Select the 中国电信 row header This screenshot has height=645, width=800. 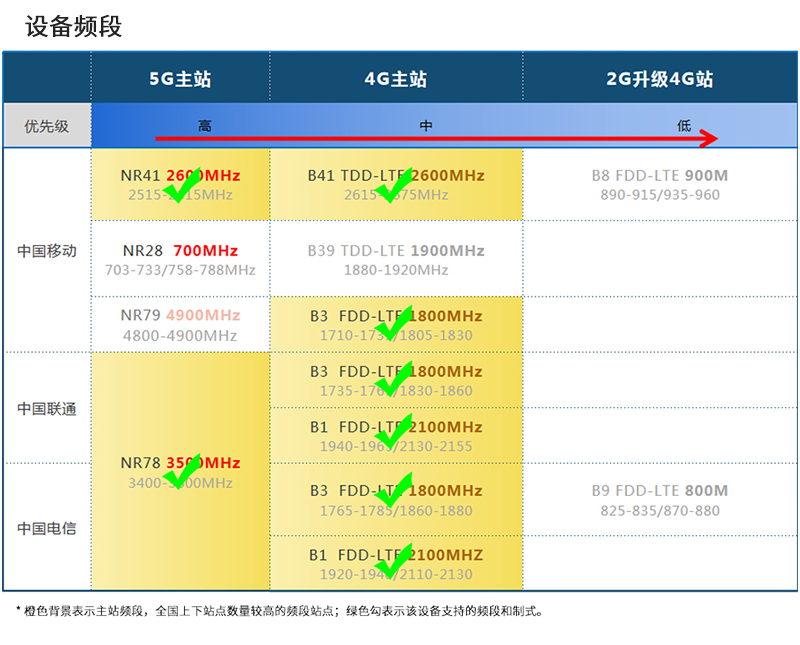click(x=47, y=528)
